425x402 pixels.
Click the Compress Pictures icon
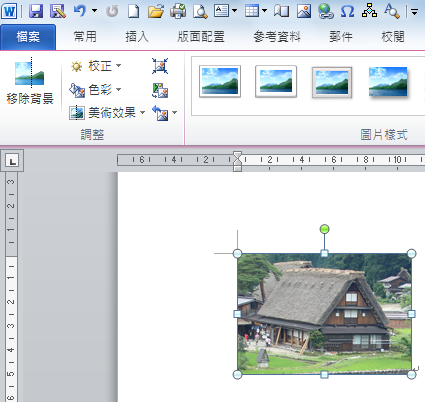tap(160, 66)
